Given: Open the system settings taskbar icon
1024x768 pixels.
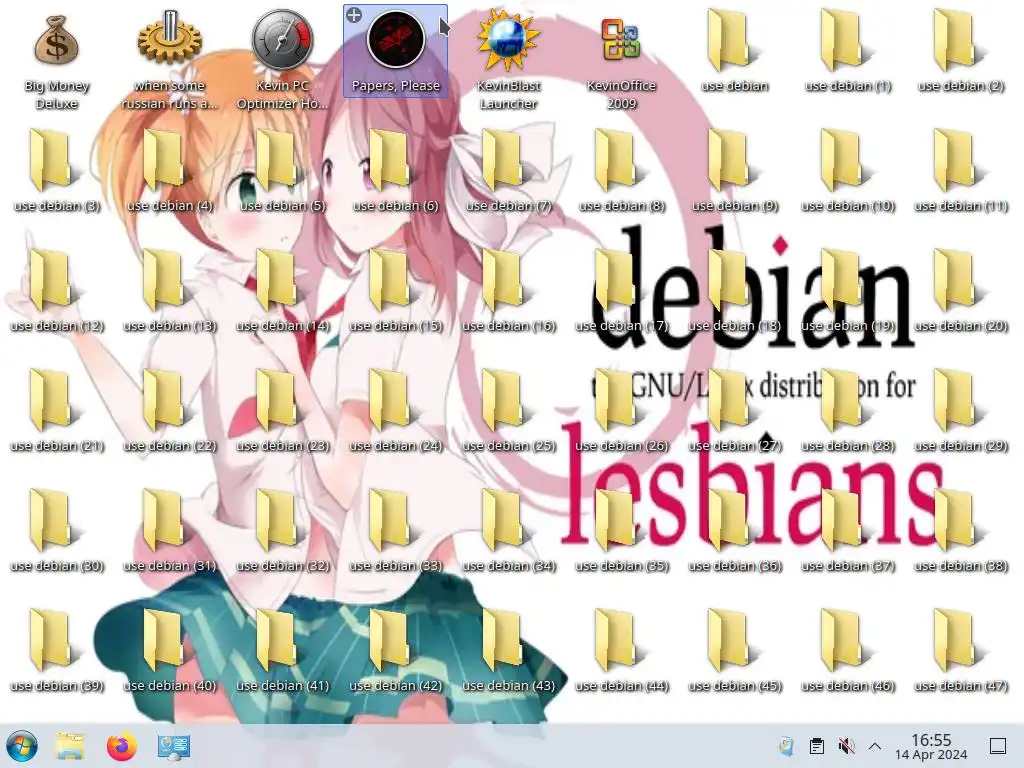Looking at the screenshot, I should pyautogui.click(x=174, y=746).
